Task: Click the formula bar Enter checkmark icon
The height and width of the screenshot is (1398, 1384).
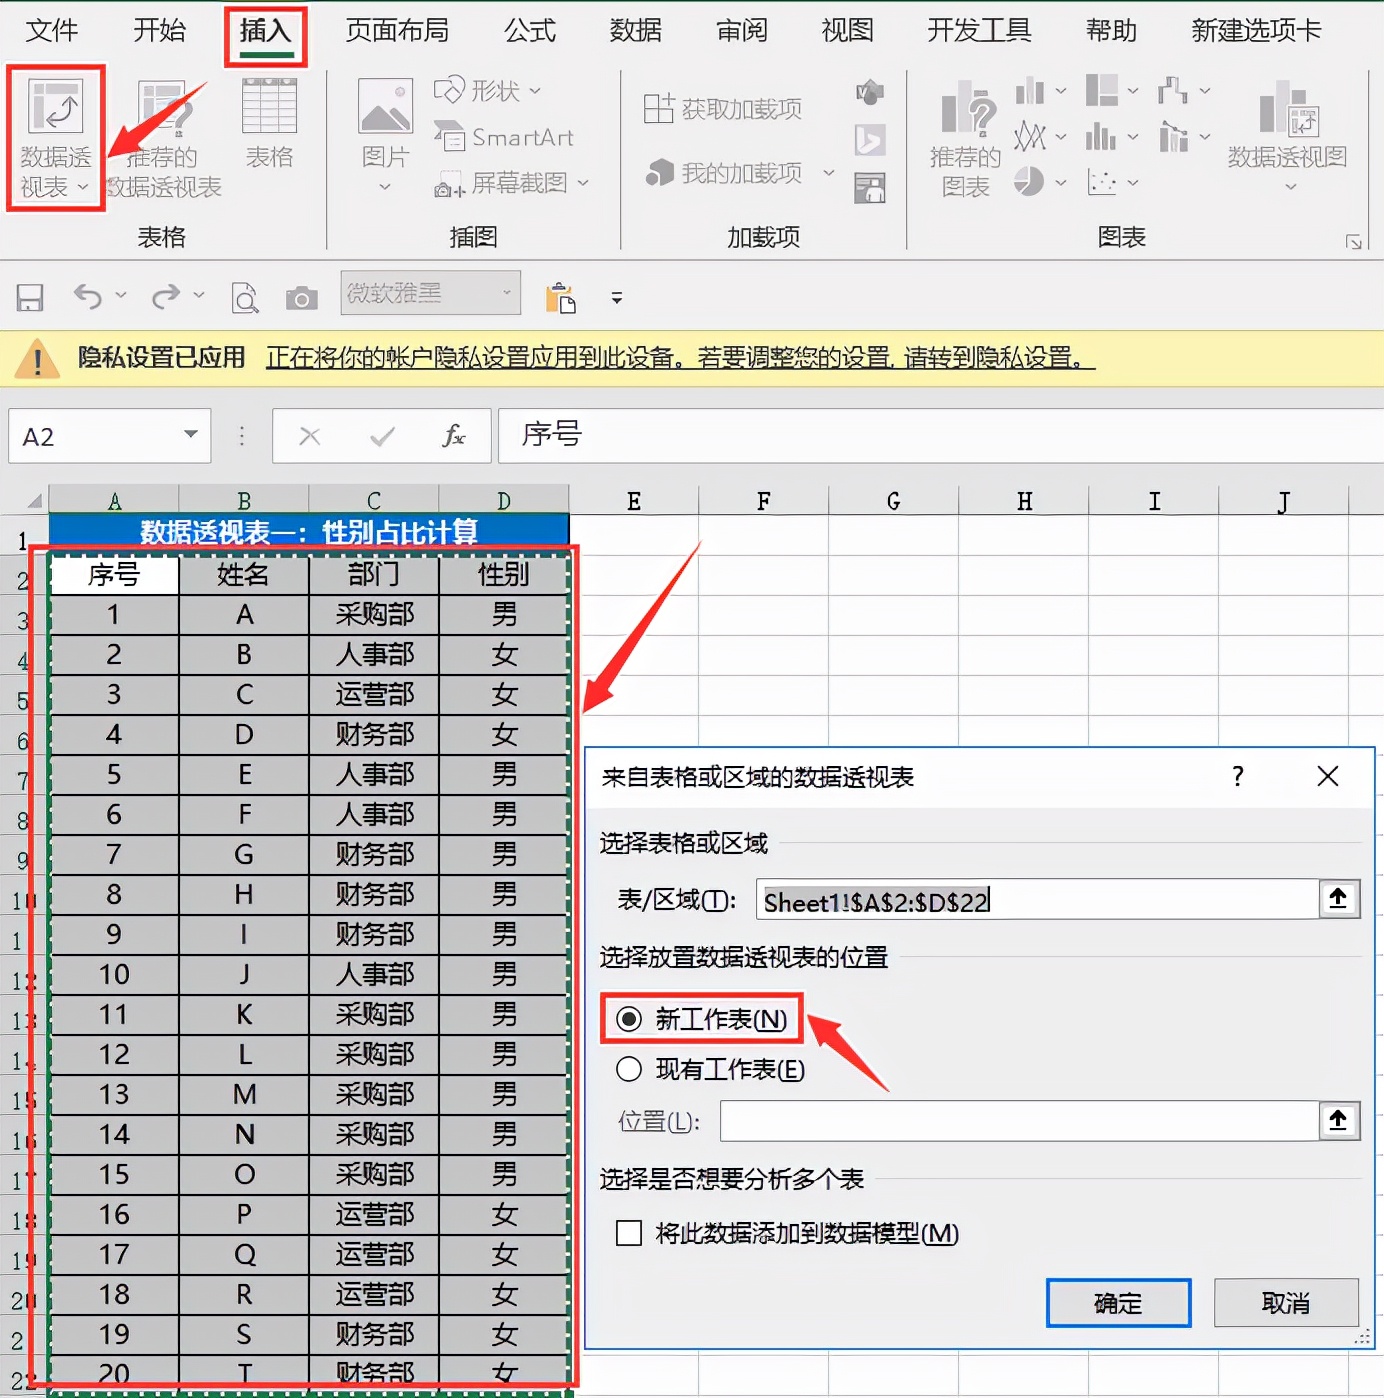Action: coord(382,436)
